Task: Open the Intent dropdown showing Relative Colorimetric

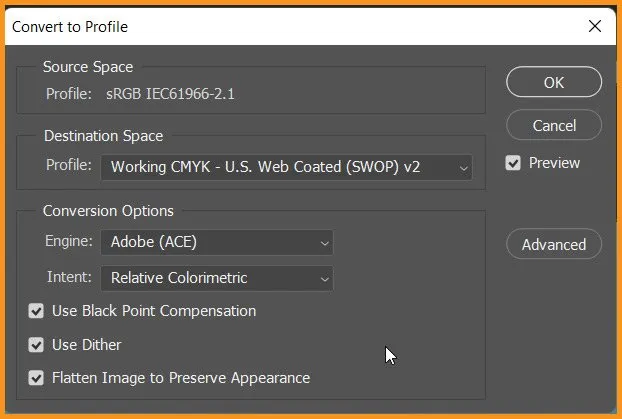Action: (217, 278)
